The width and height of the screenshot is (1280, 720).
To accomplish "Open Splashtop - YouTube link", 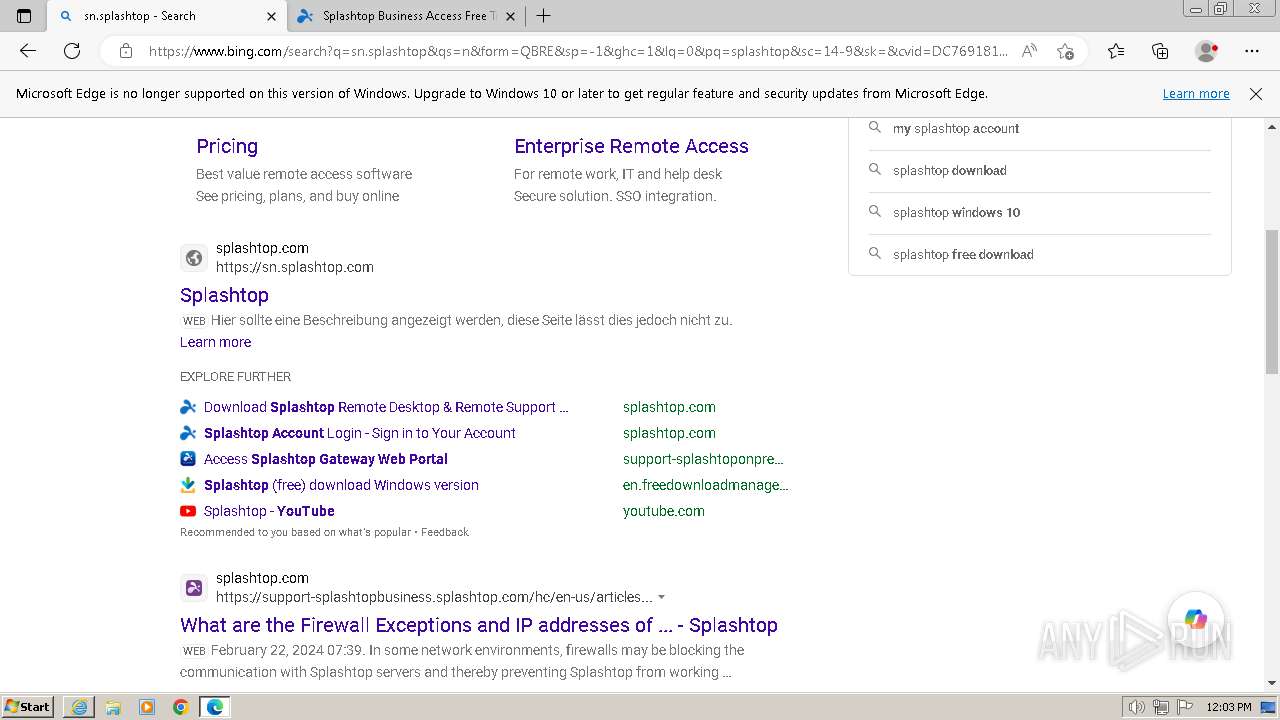I will tap(269, 511).
